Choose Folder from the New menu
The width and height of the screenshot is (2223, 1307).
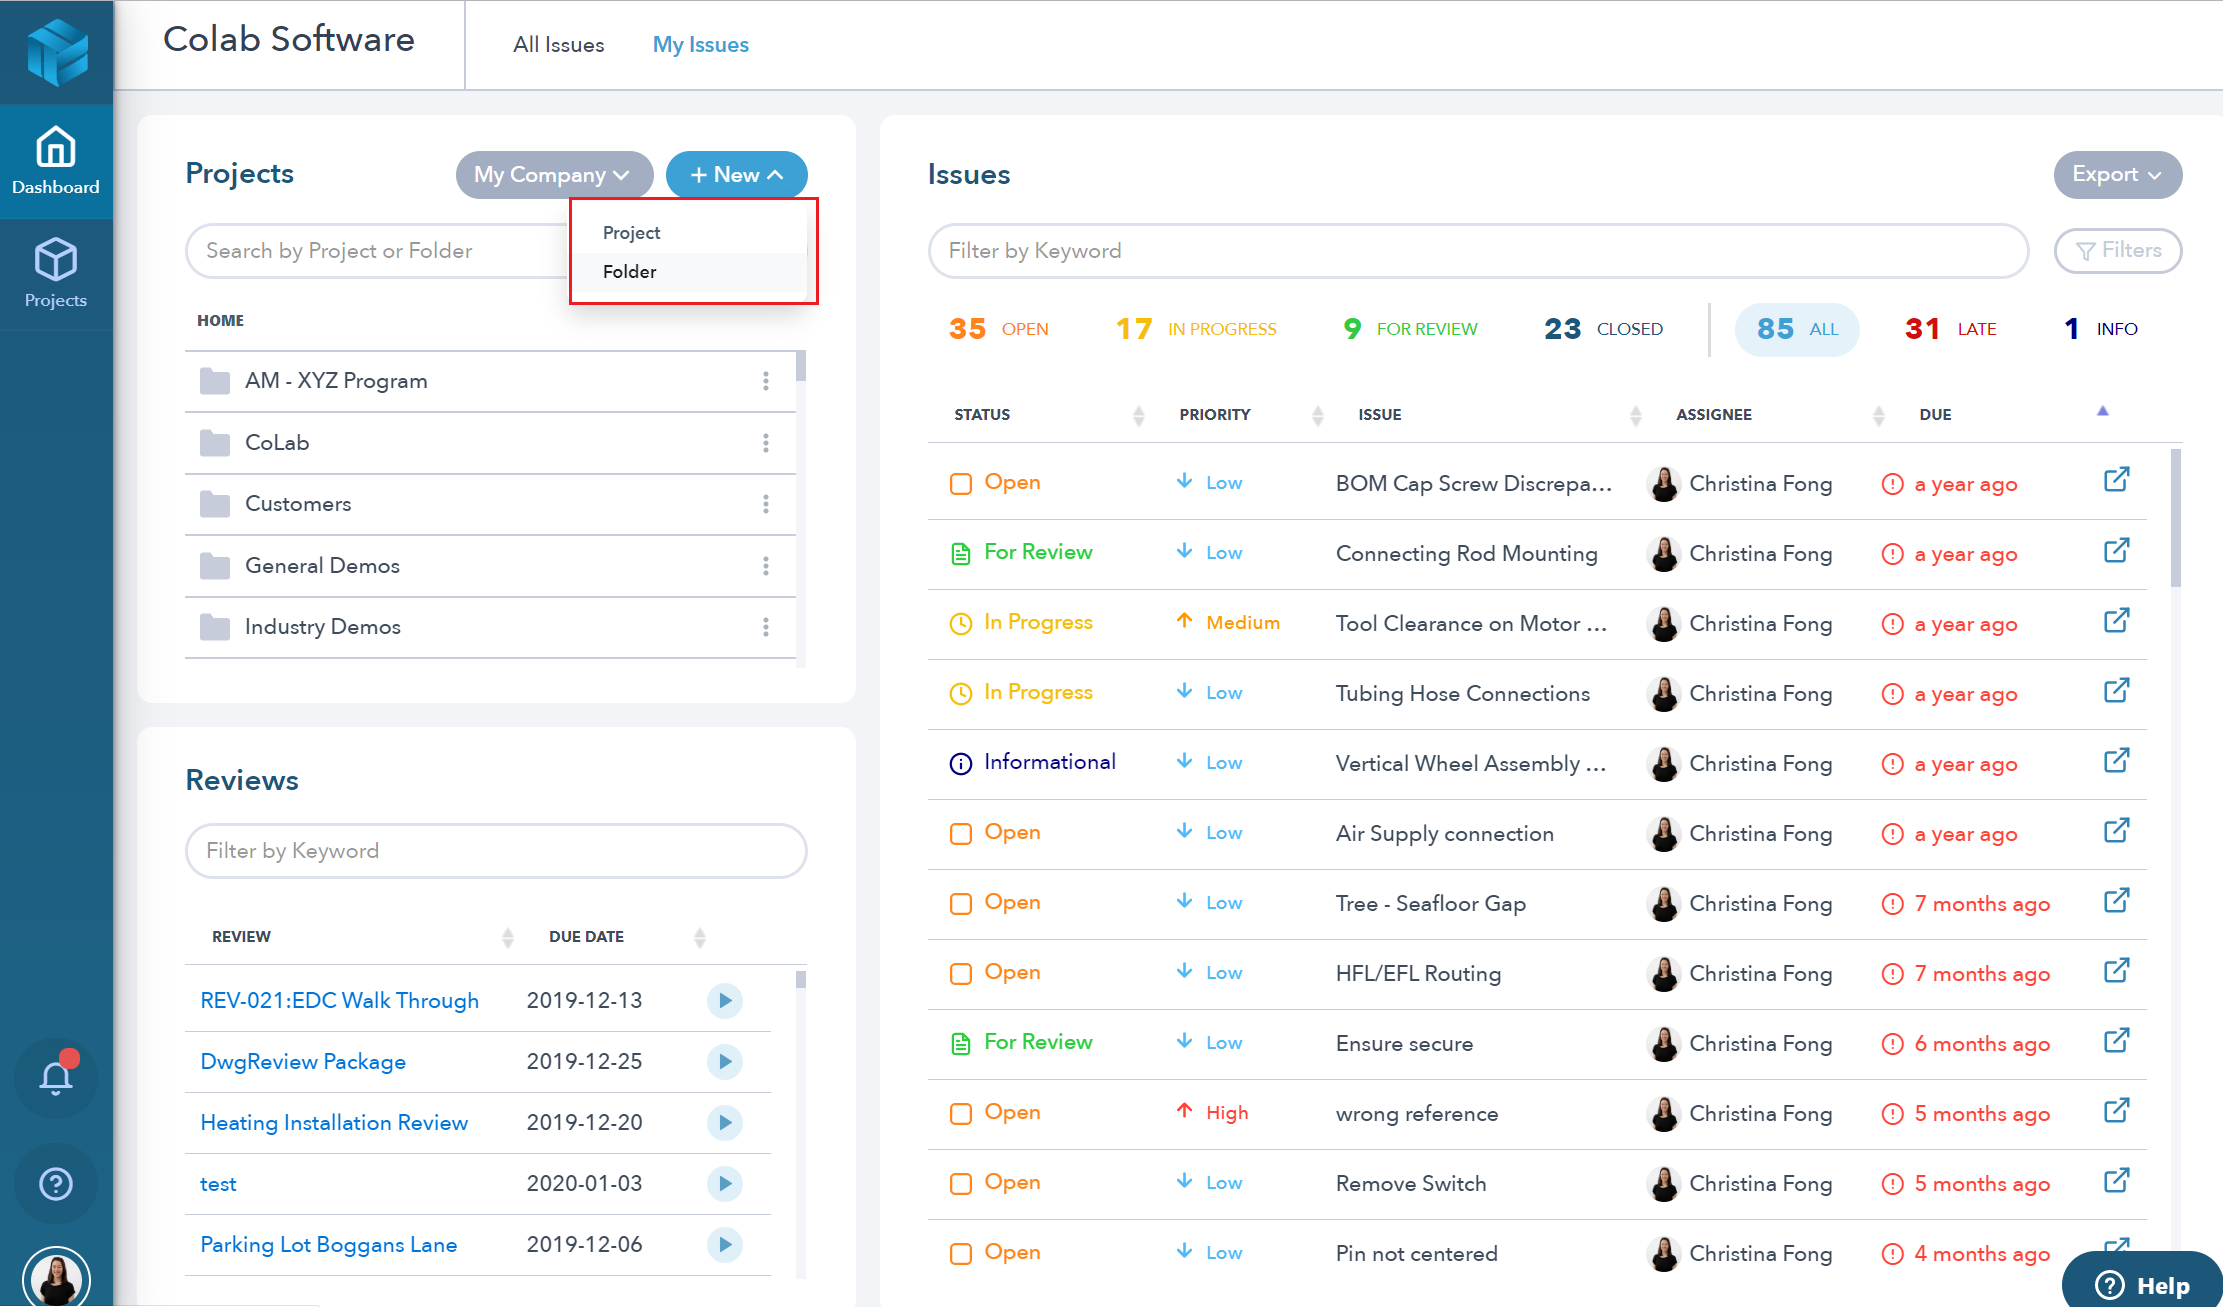tap(690, 272)
